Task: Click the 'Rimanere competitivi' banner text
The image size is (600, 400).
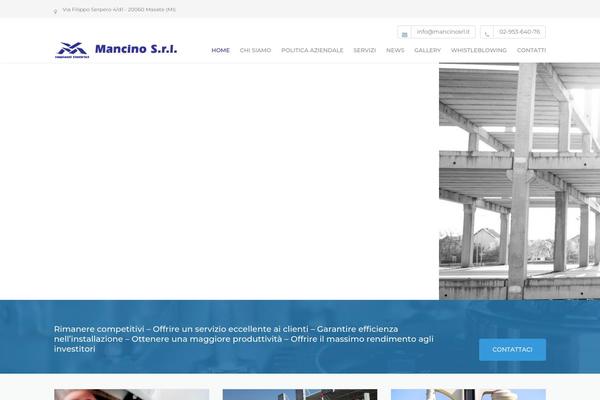Action: point(244,339)
